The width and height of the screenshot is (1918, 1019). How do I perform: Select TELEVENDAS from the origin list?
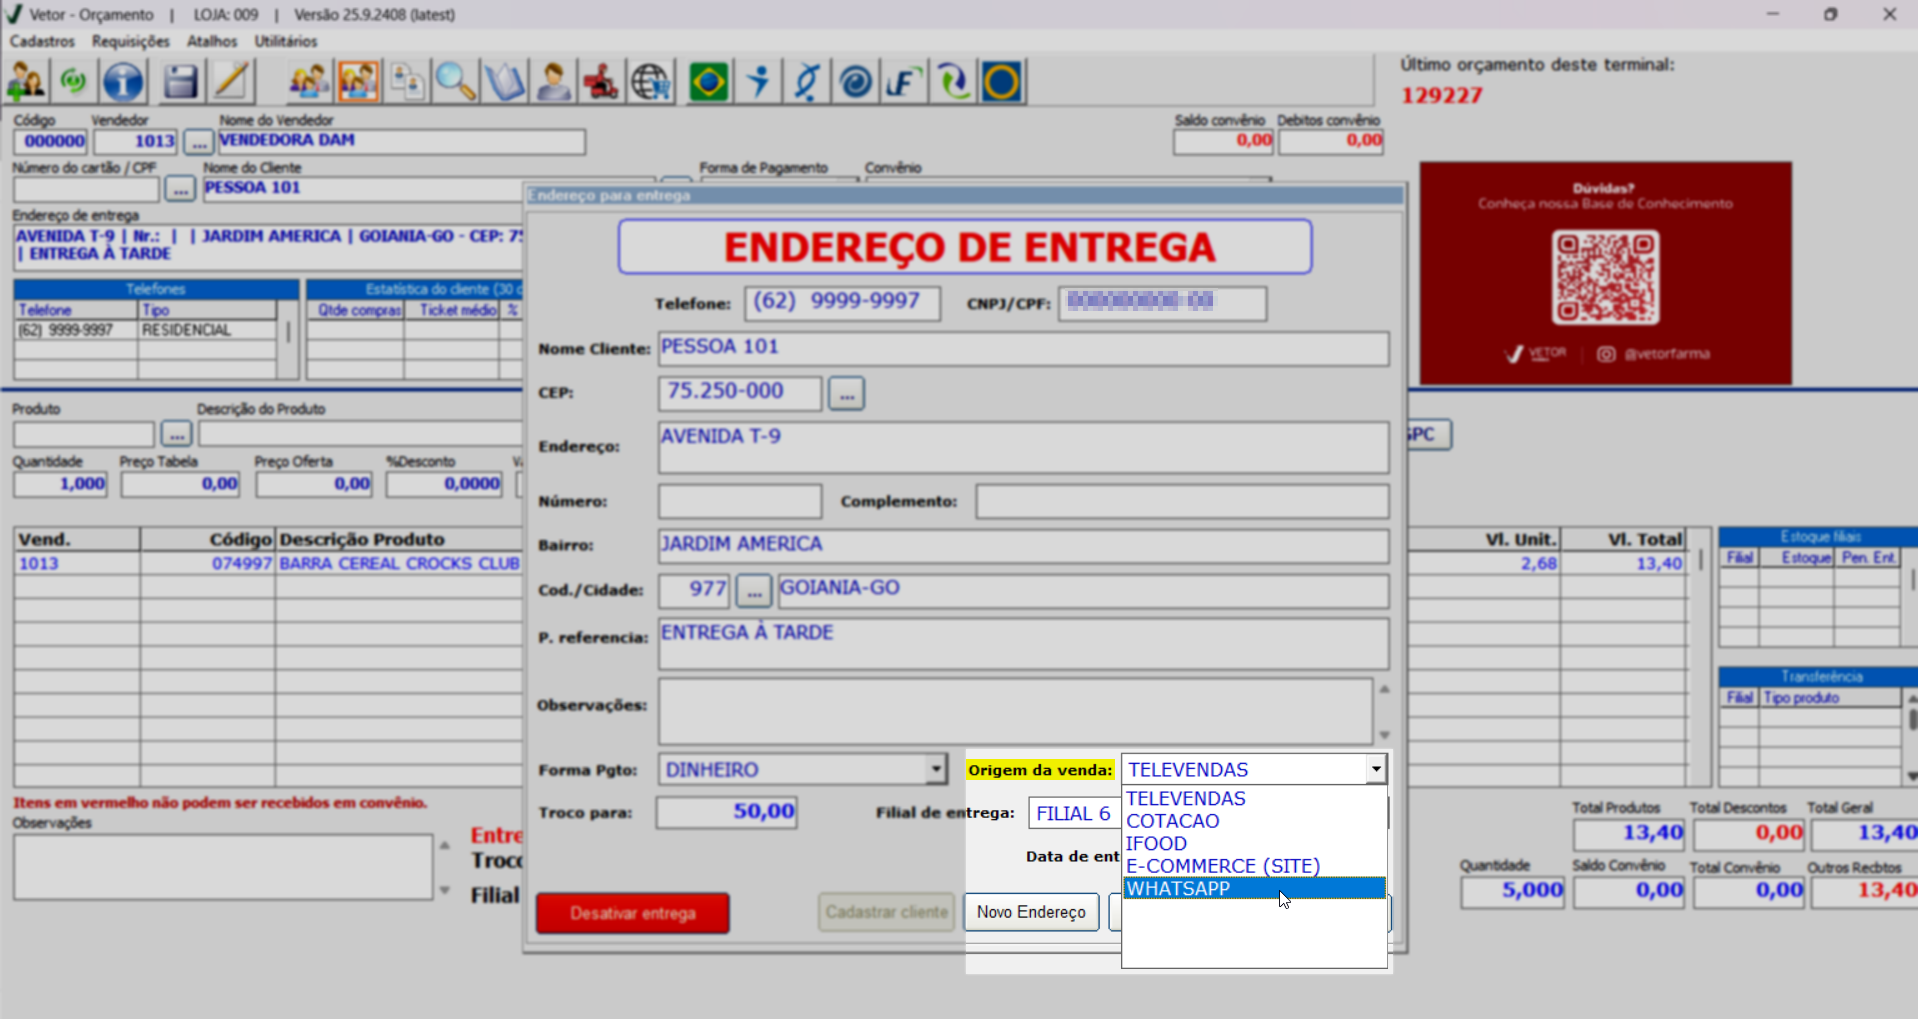[x=1254, y=799]
